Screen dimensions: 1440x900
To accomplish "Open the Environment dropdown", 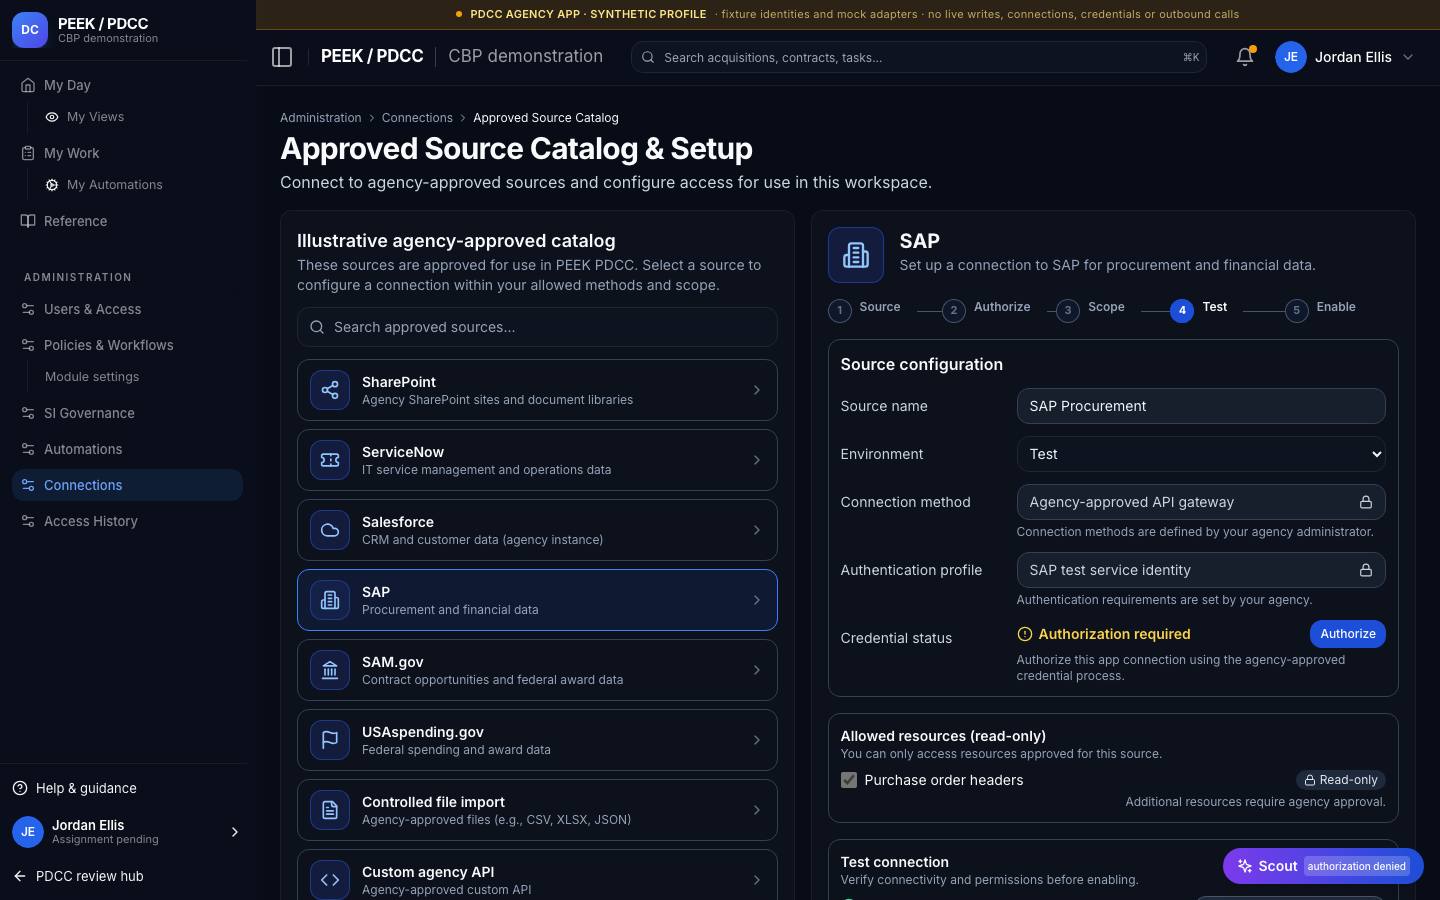I will click(x=1201, y=454).
